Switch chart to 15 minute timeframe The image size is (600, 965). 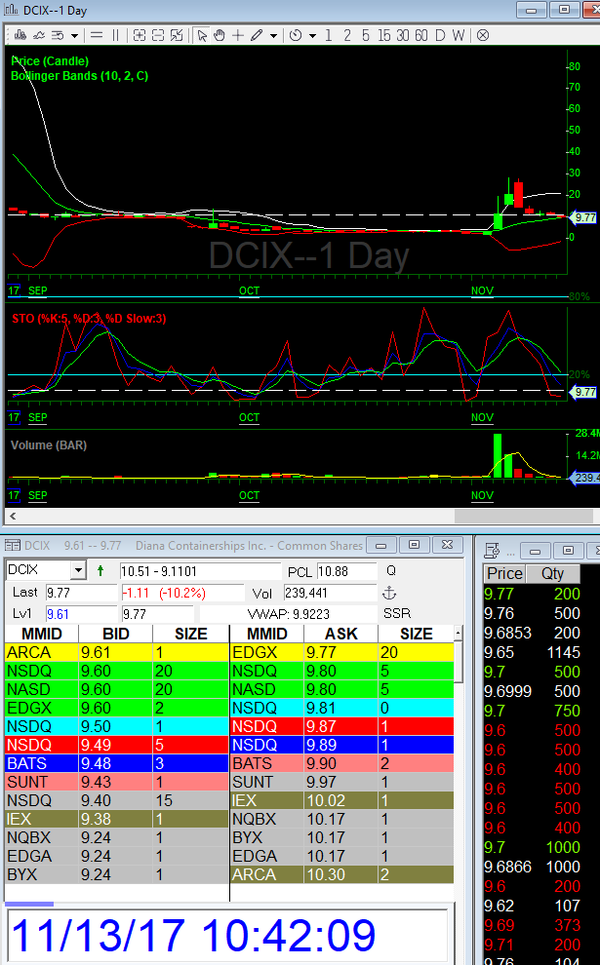[384, 36]
